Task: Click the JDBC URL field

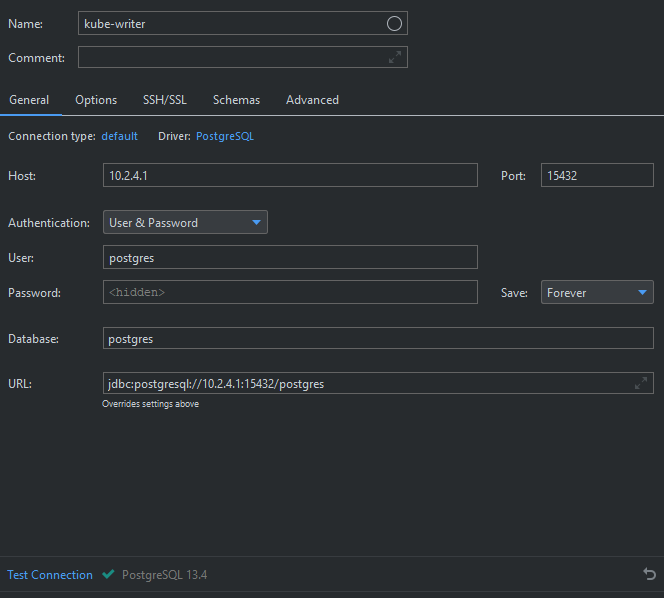Action: pyautogui.click(x=378, y=383)
